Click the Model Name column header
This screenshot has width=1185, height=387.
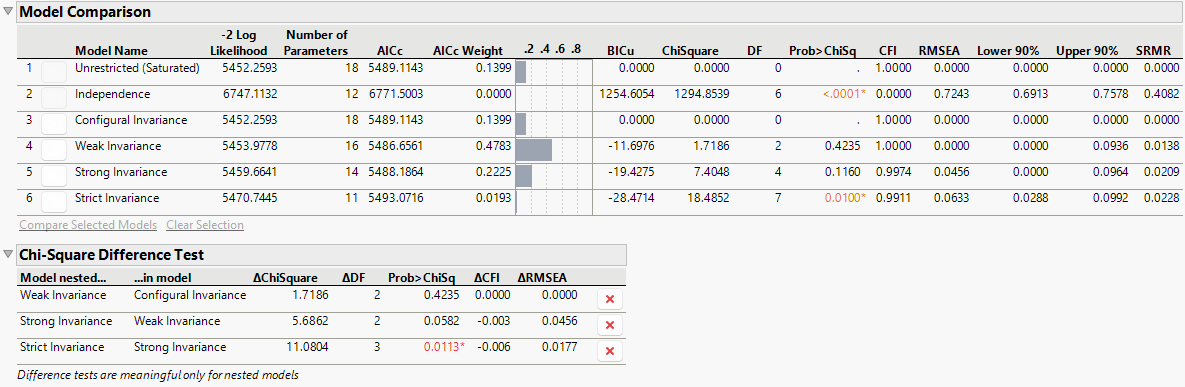pyautogui.click(x=111, y=51)
